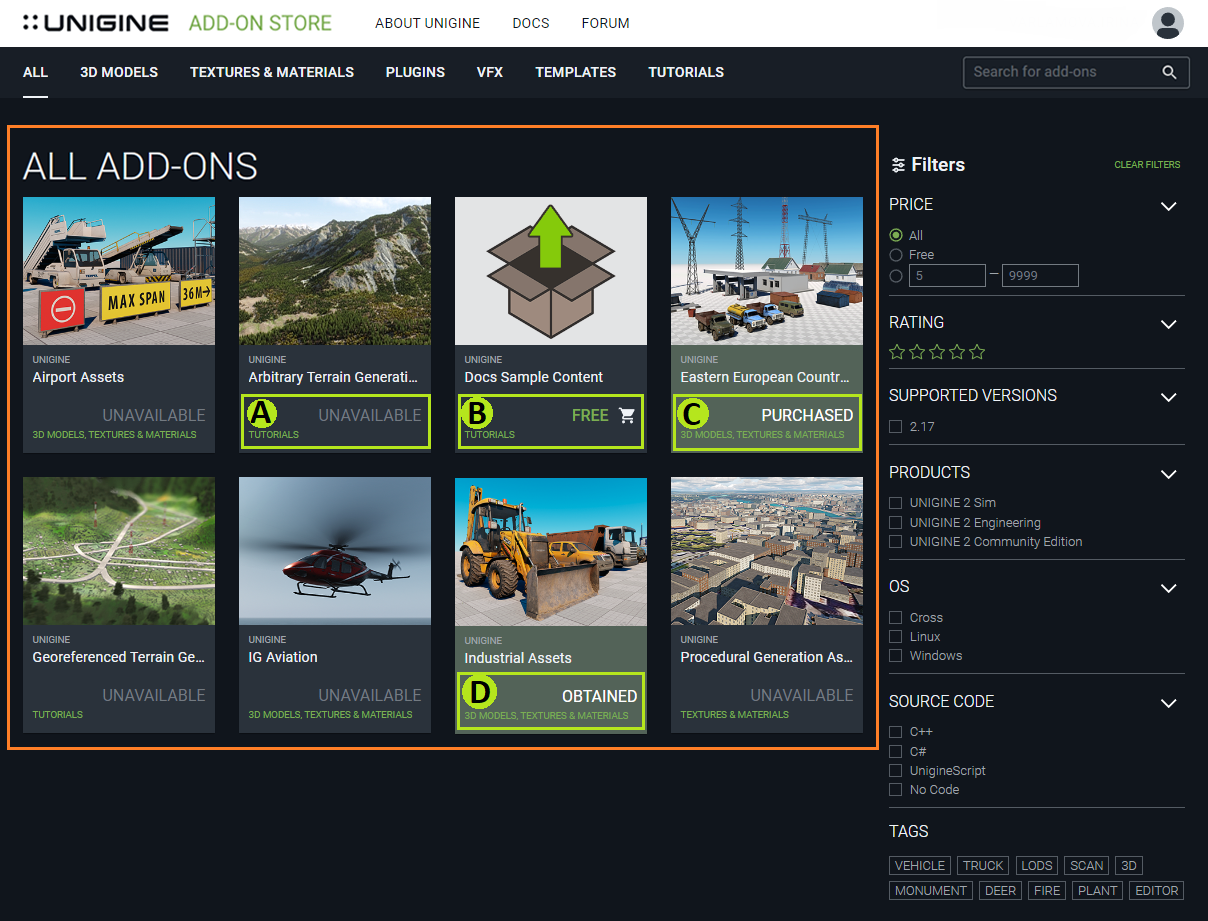Screen dimensions: 1208x921
Task: Select the PLANT tag
Action: 1097,890
